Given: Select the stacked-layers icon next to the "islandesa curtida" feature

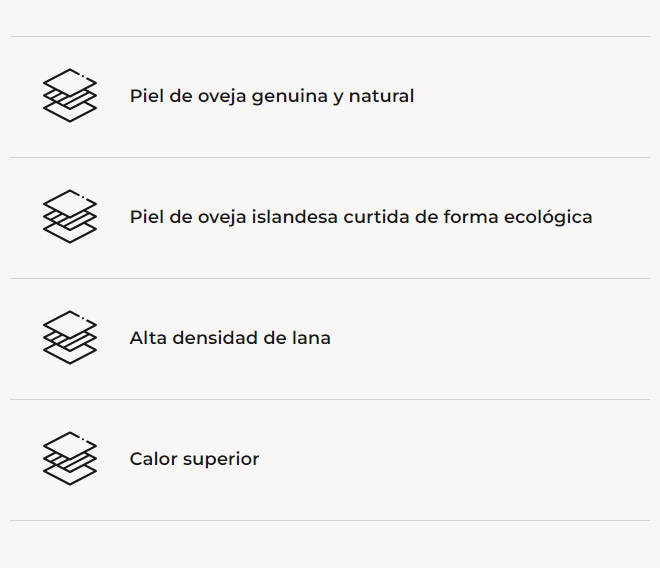Looking at the screenshot, I should point(70,216).
